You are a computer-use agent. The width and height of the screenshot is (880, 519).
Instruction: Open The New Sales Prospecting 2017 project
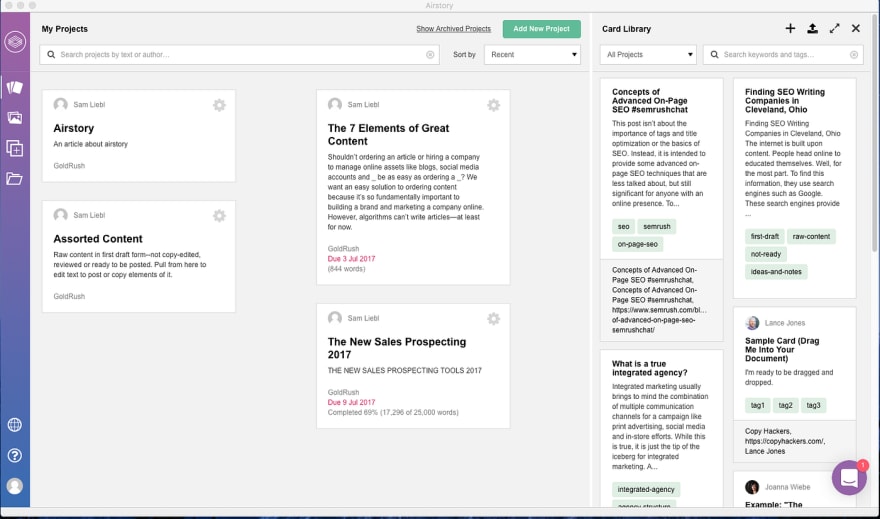click(397, 348)
